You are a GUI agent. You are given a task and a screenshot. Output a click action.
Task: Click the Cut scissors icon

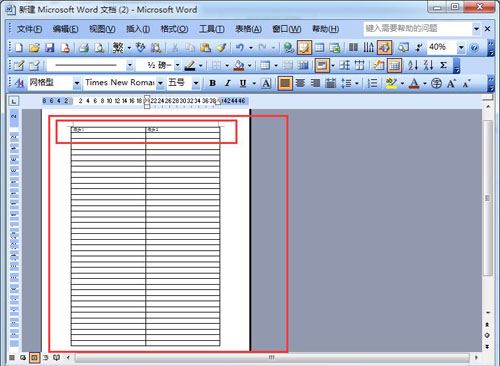pyautogui.click(x=174, y=48)
